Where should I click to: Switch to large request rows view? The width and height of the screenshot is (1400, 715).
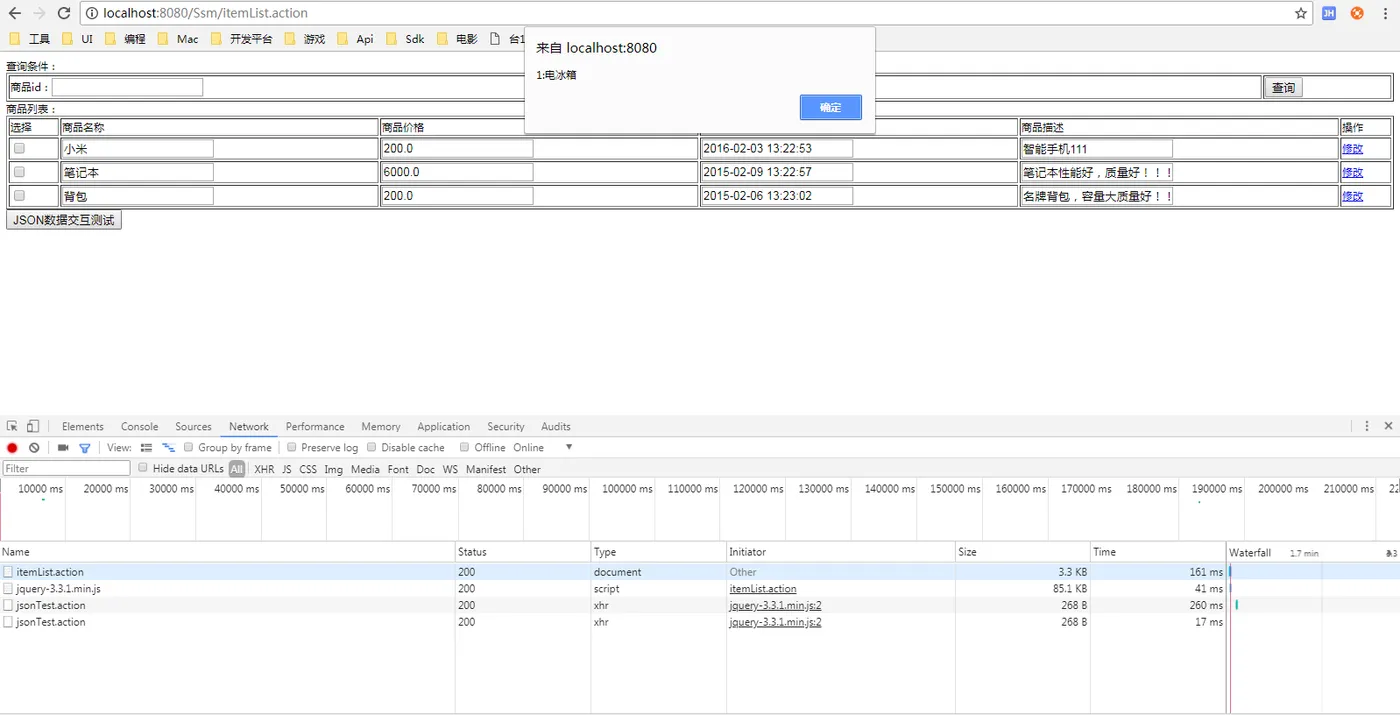click(147, 448)
